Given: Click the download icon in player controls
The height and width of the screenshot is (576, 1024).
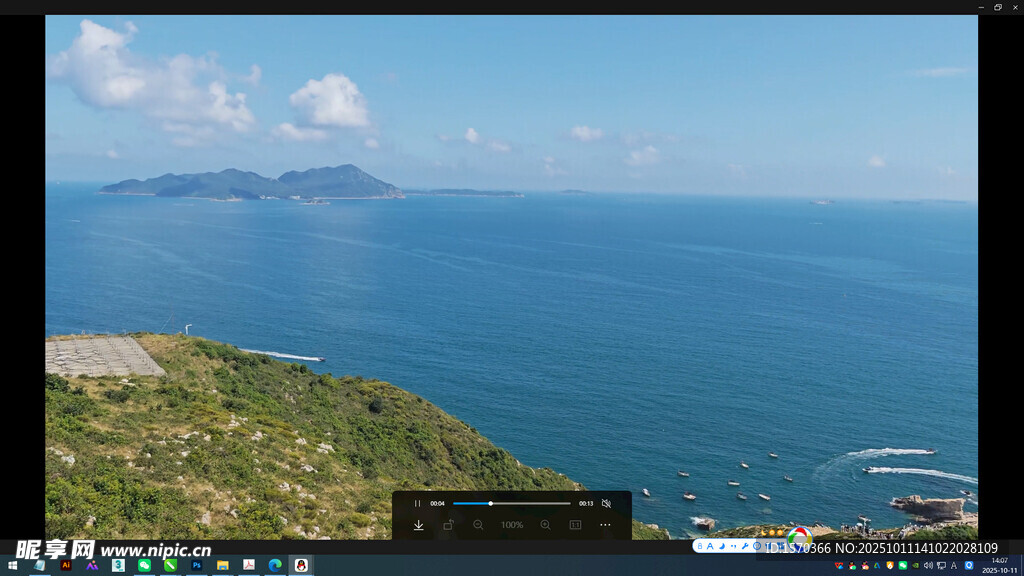Looking at the screenshot, I should point(418,525).
